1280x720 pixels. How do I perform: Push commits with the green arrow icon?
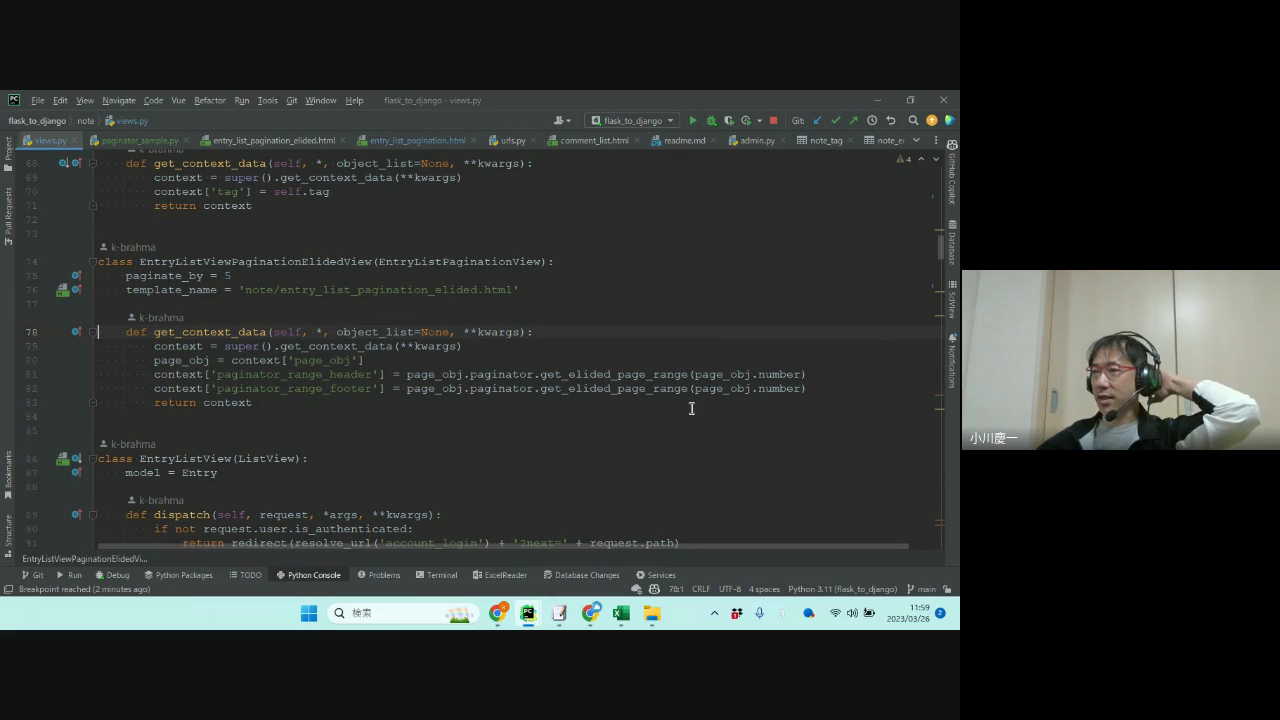[x=853, y=121]
